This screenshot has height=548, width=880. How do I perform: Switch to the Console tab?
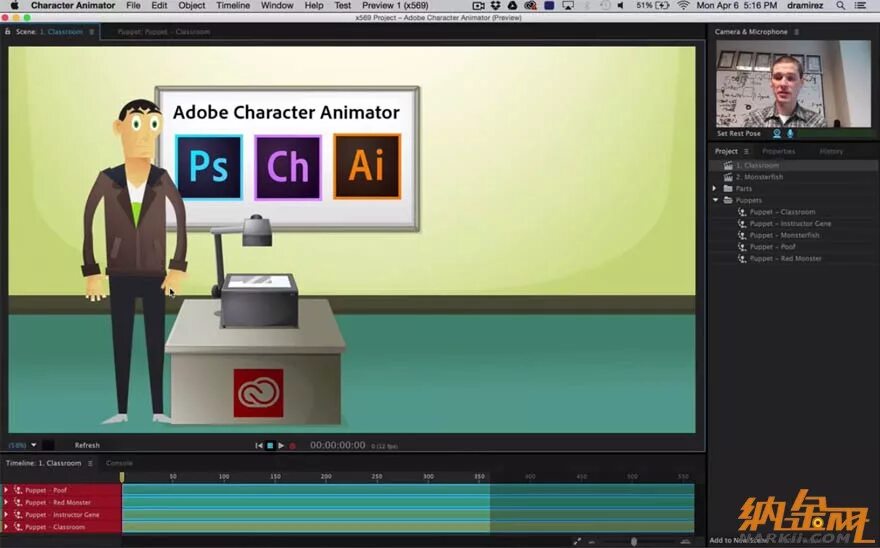tap(119, 464)
